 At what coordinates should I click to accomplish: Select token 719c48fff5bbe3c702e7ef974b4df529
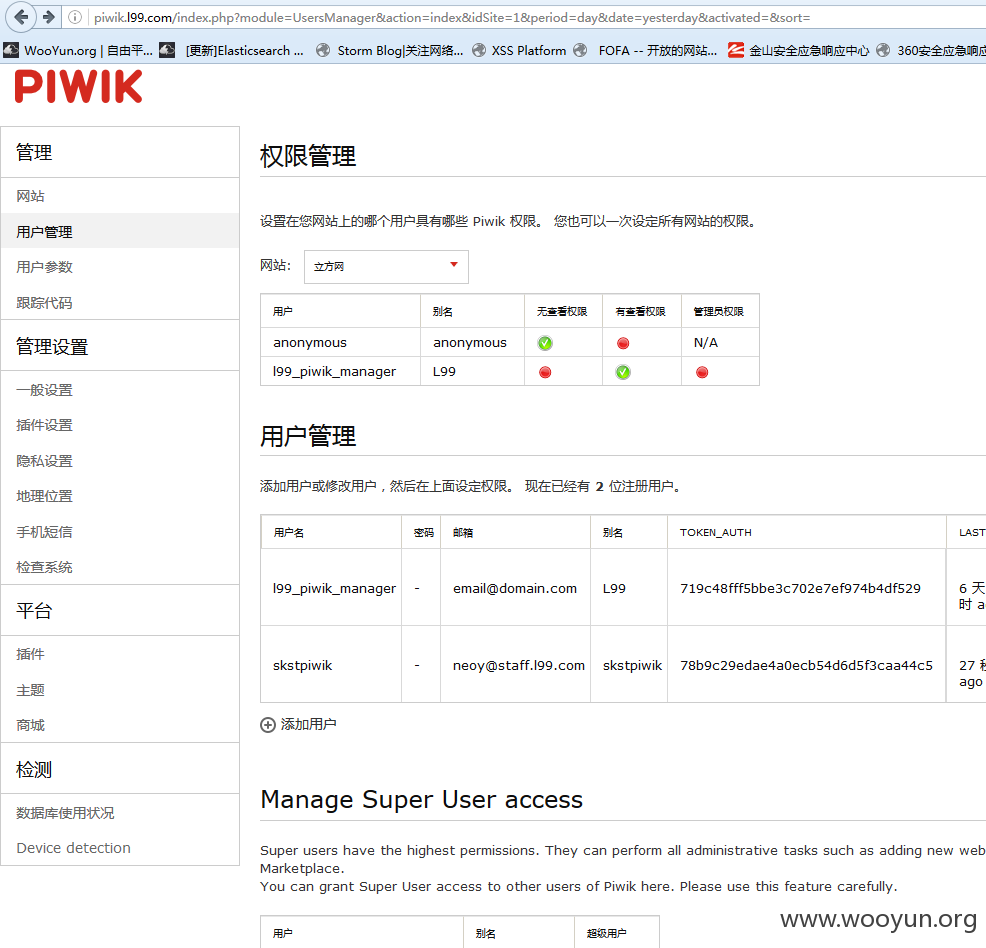coord(800,588)
